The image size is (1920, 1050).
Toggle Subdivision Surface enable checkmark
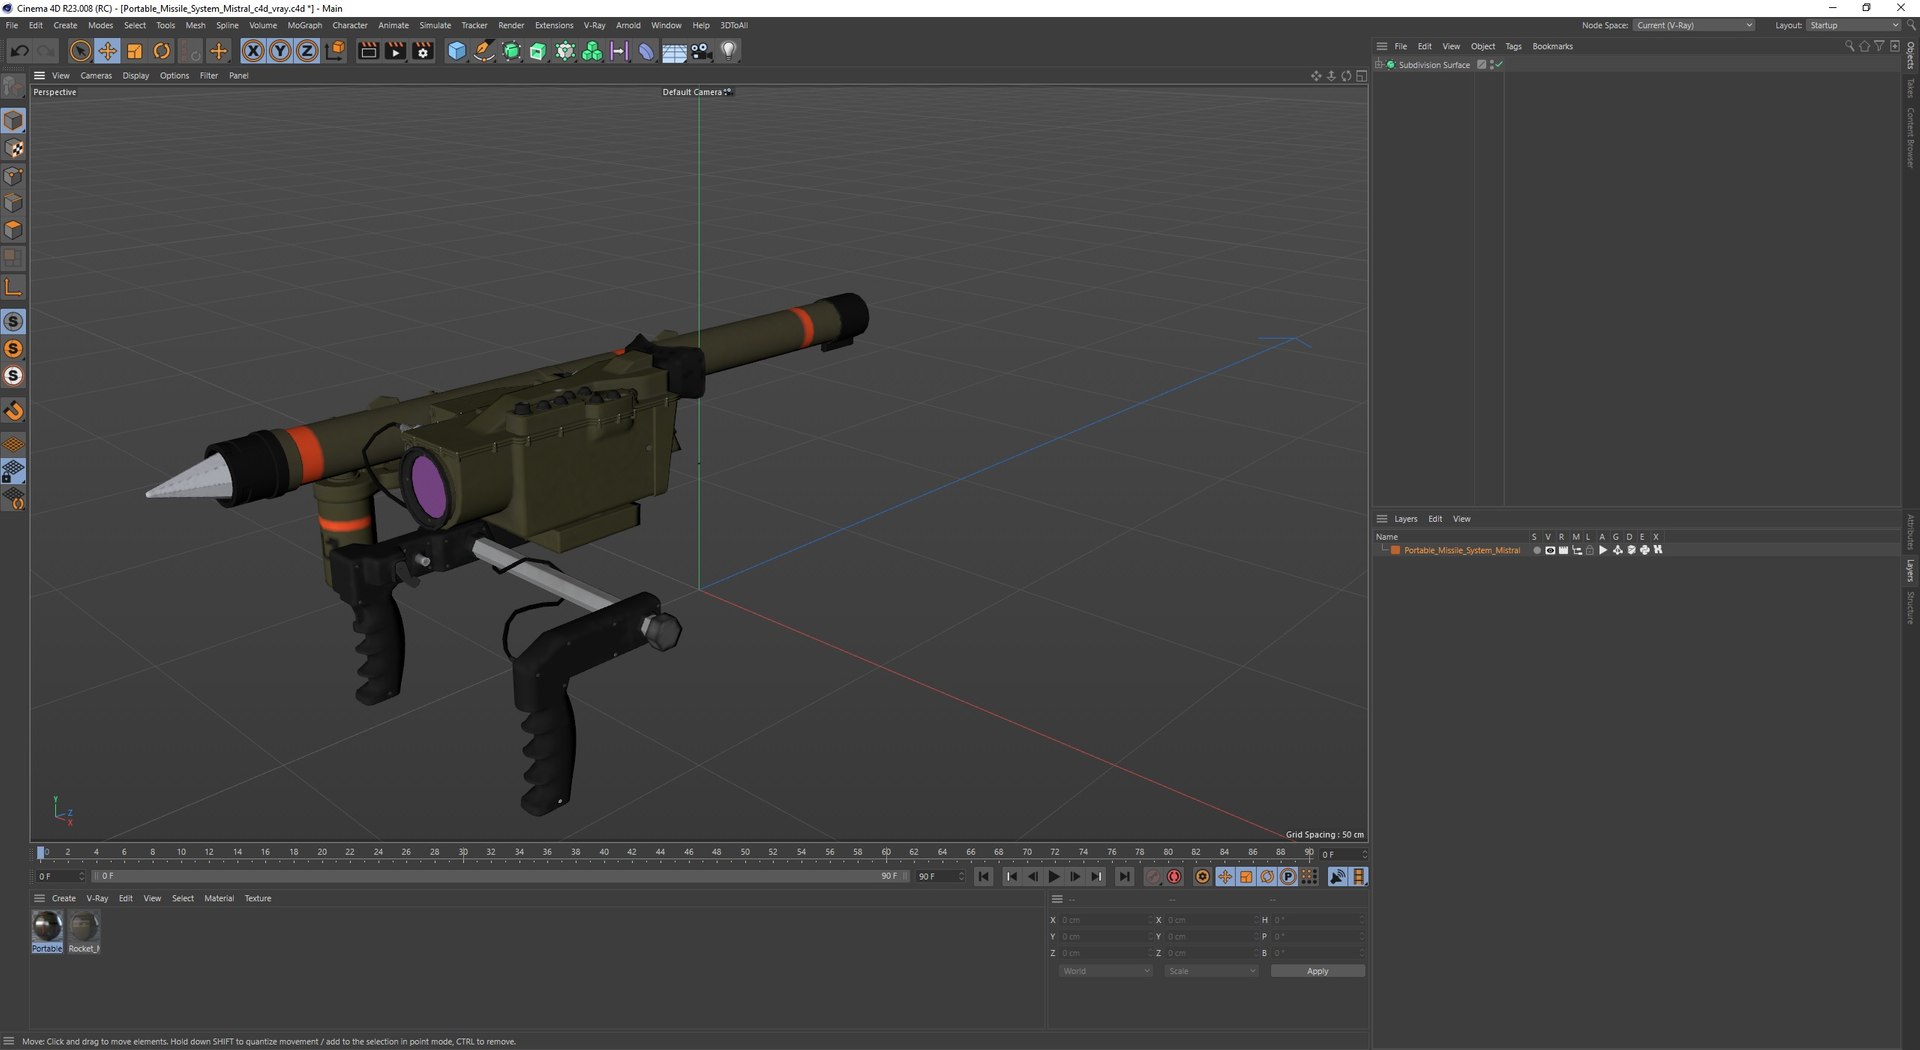(1499, 65)
